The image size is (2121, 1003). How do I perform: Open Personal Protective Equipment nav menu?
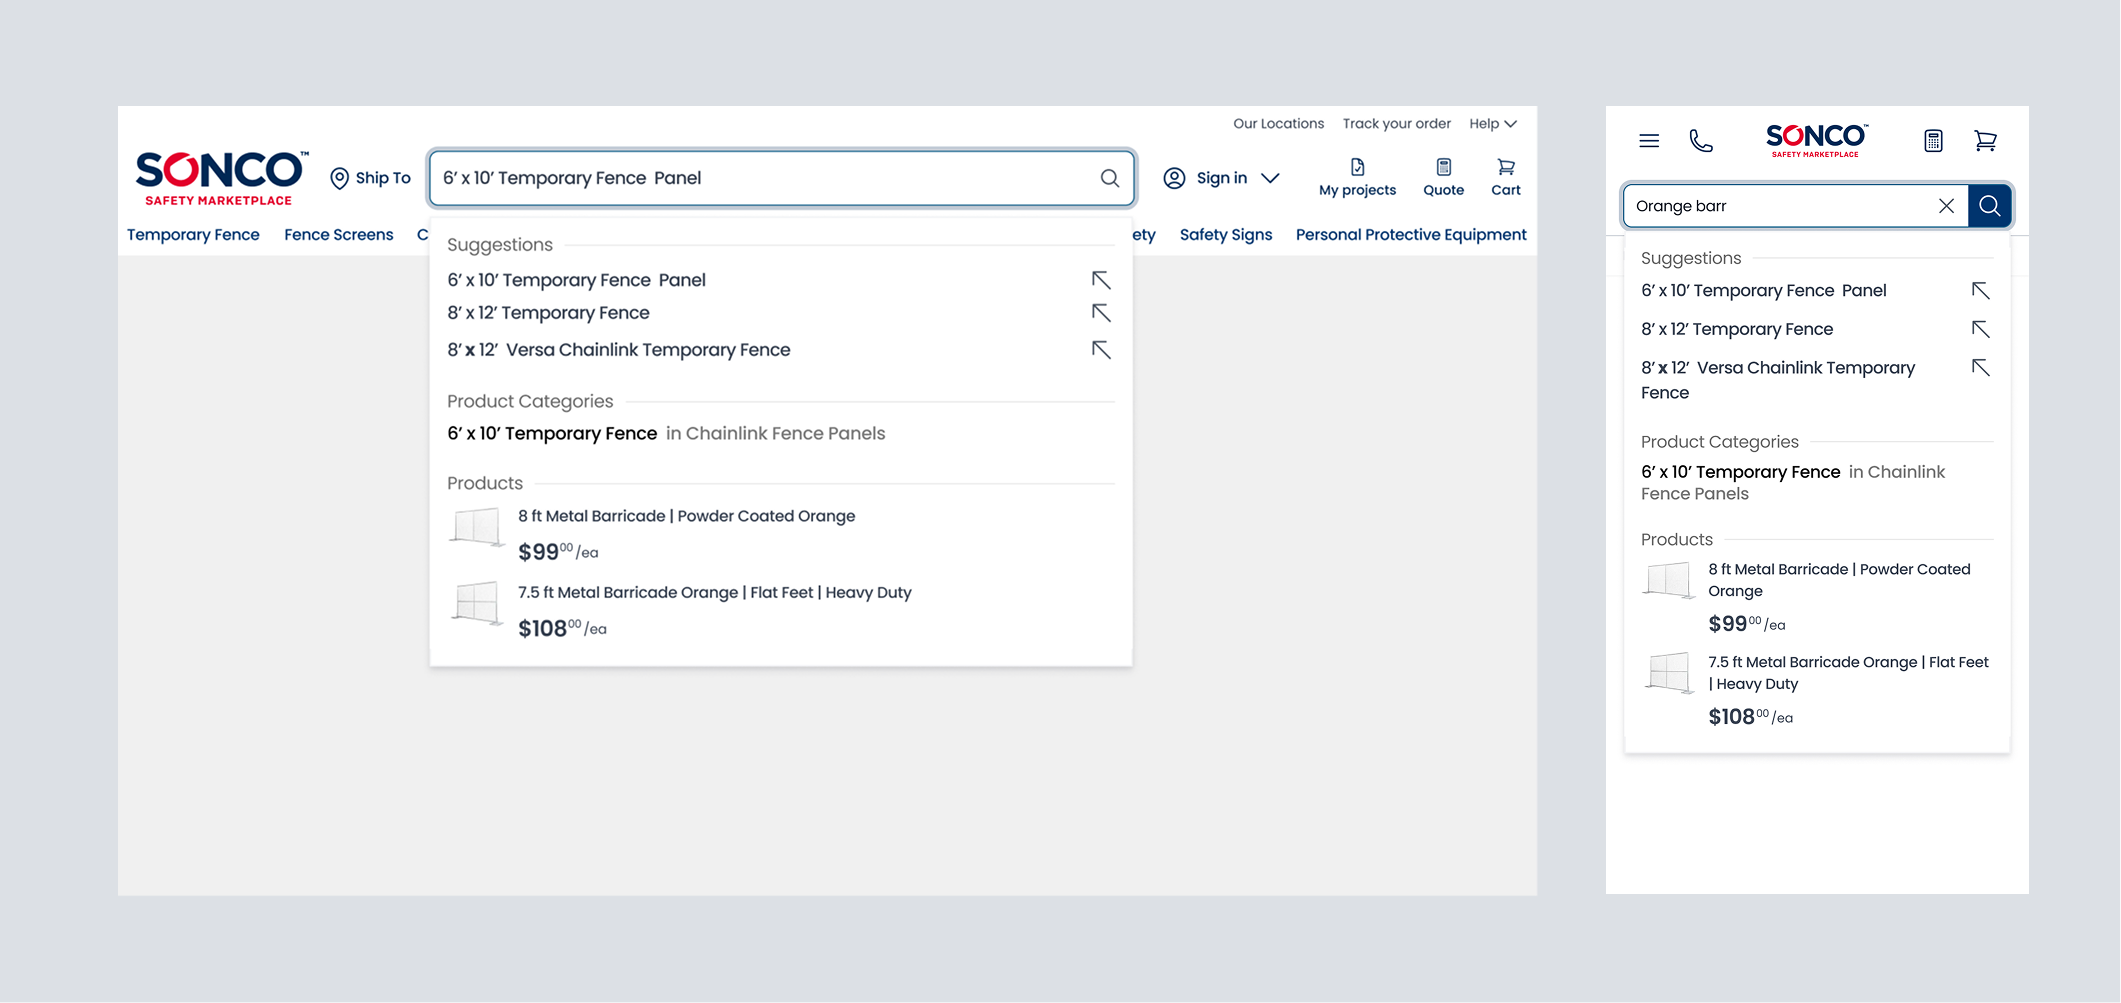point(1411,235)
